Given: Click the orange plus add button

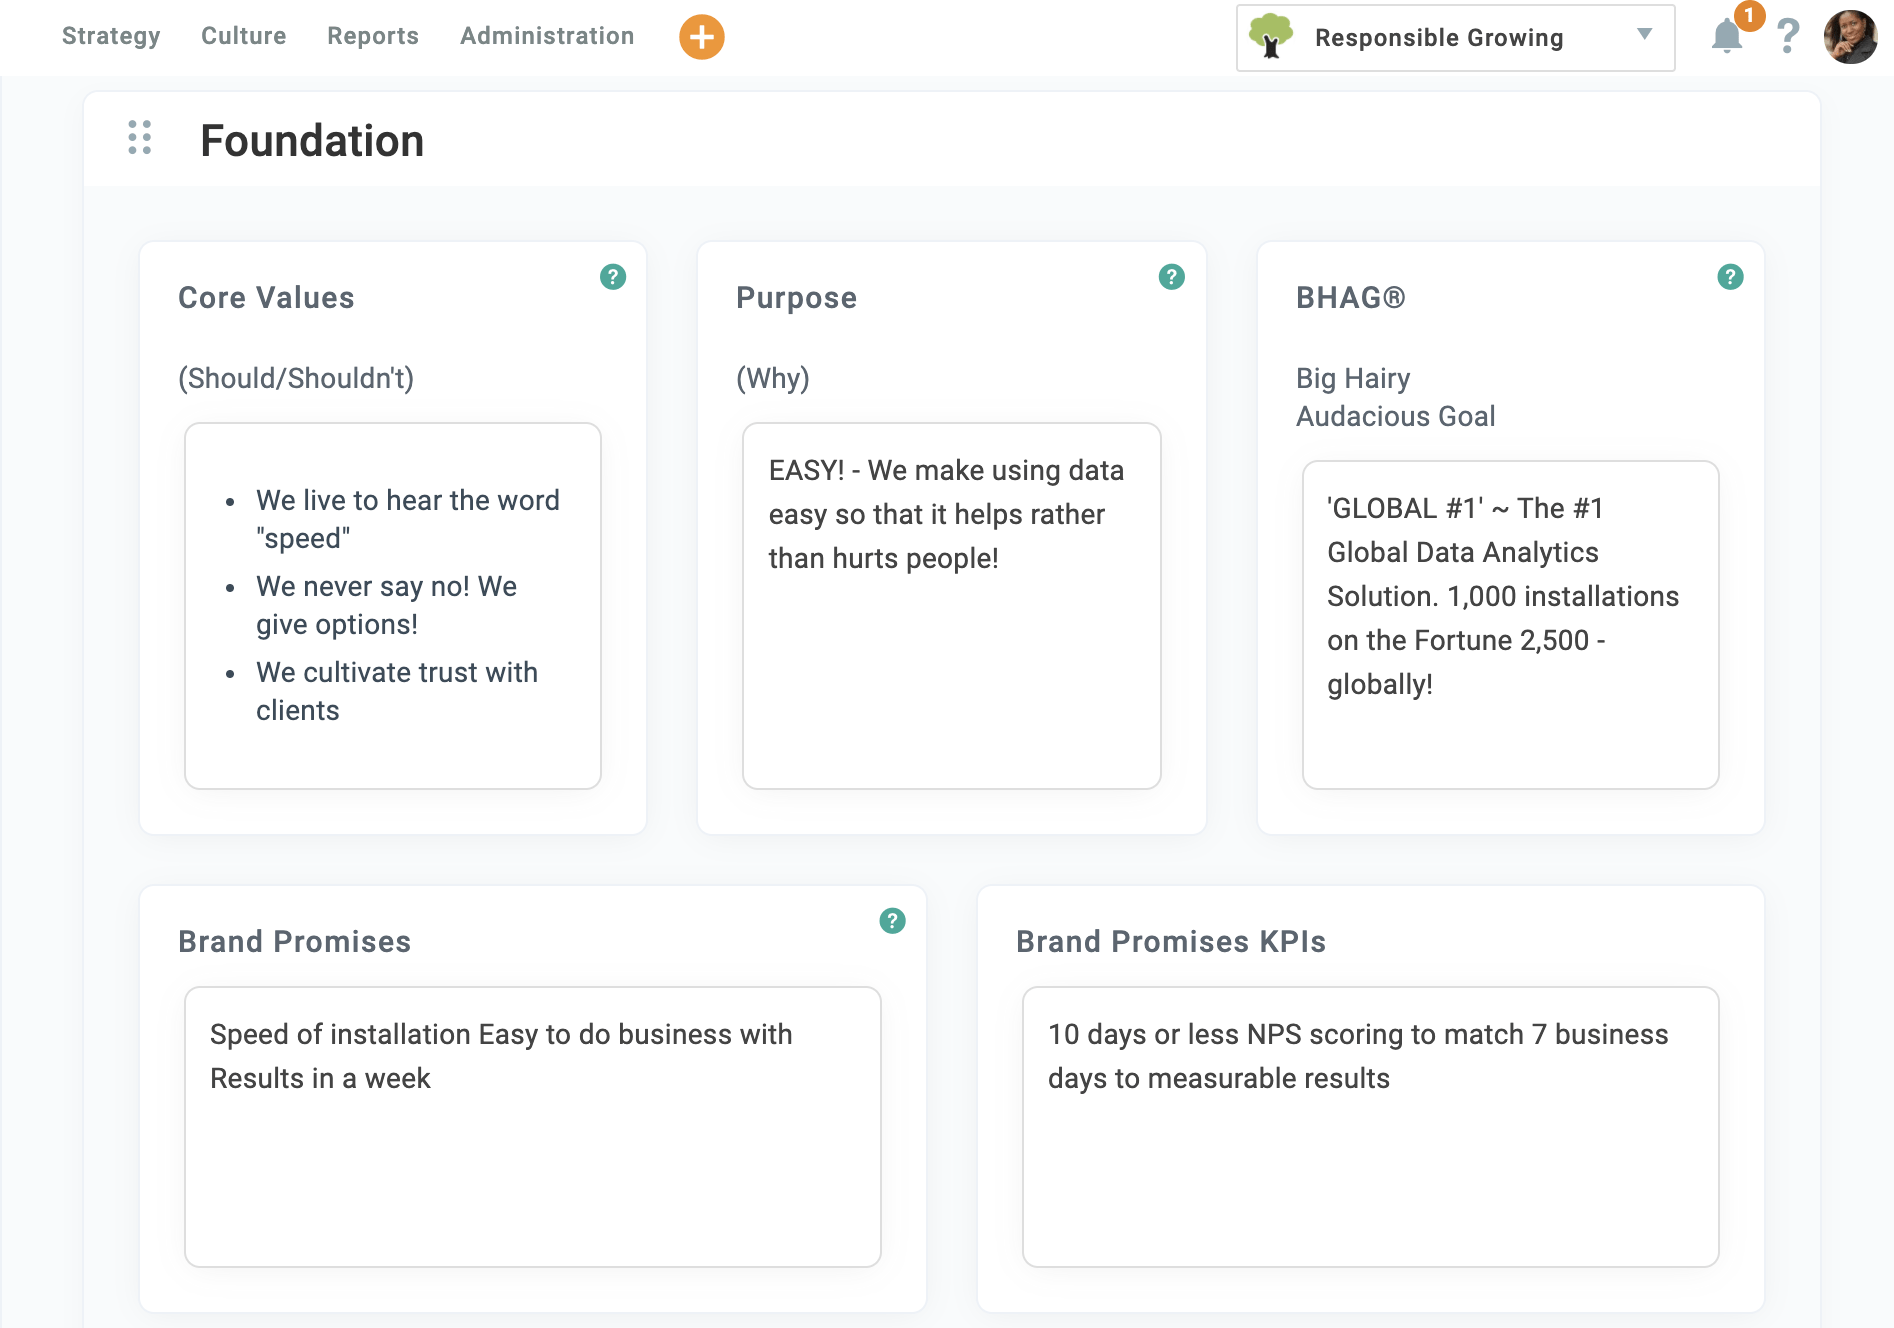Looking at the screenshot, I should click(701, 37).
